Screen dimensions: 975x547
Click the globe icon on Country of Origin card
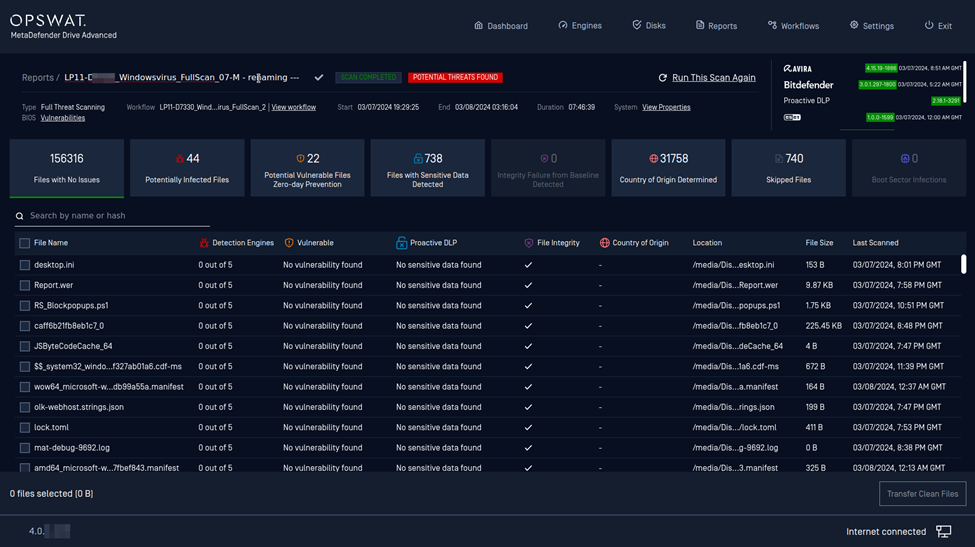654,159
